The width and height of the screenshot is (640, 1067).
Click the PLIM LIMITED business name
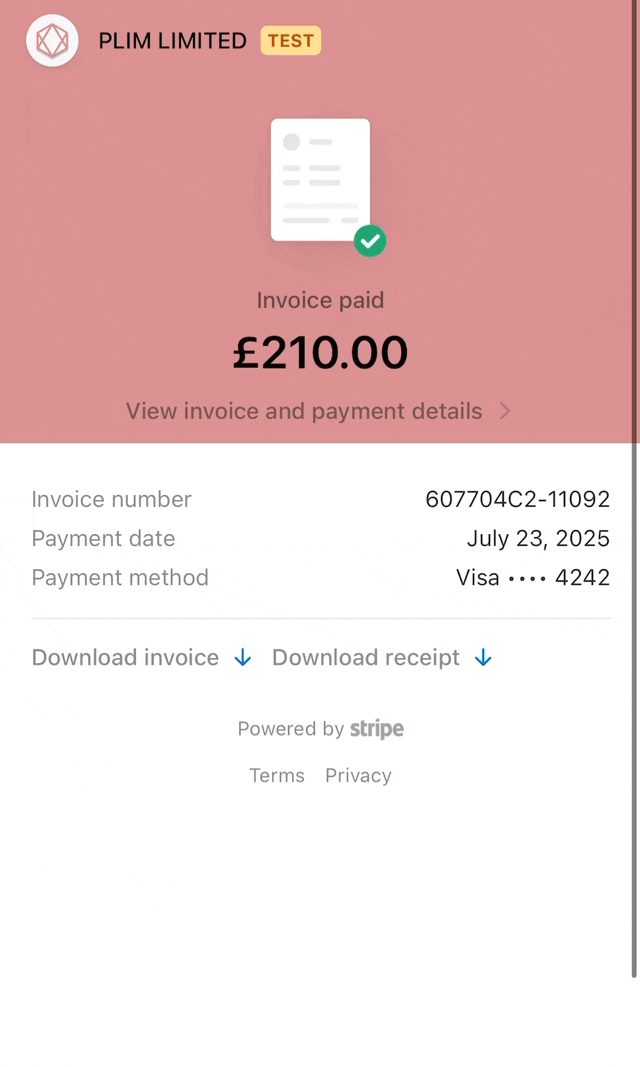coord(173,41)
